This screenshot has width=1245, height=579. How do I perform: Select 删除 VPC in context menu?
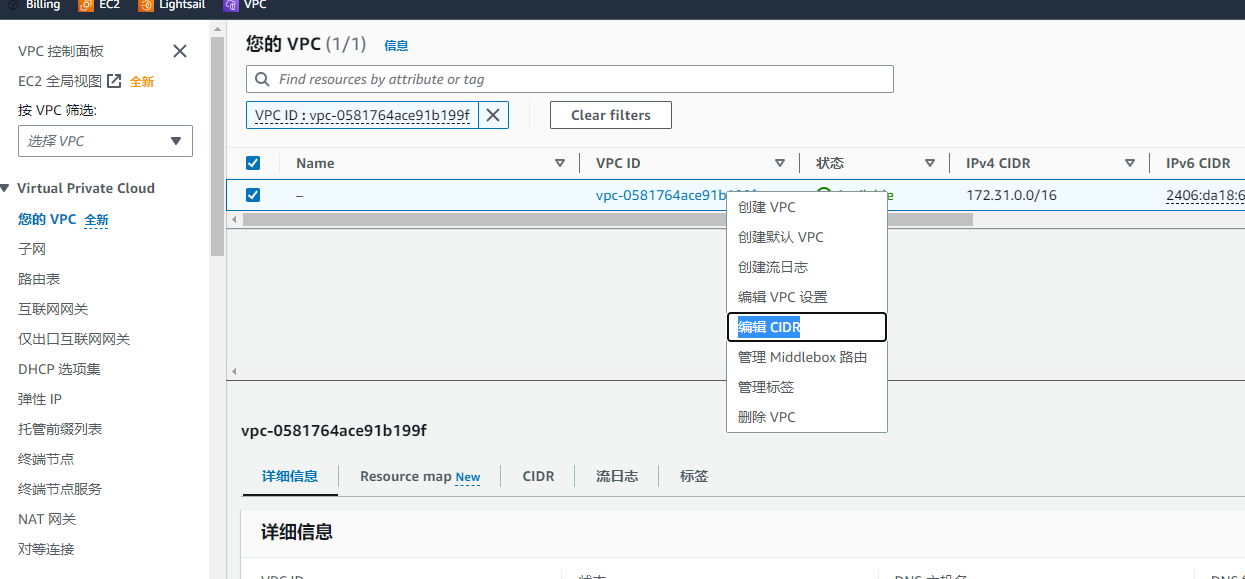[x=767, y=417]
